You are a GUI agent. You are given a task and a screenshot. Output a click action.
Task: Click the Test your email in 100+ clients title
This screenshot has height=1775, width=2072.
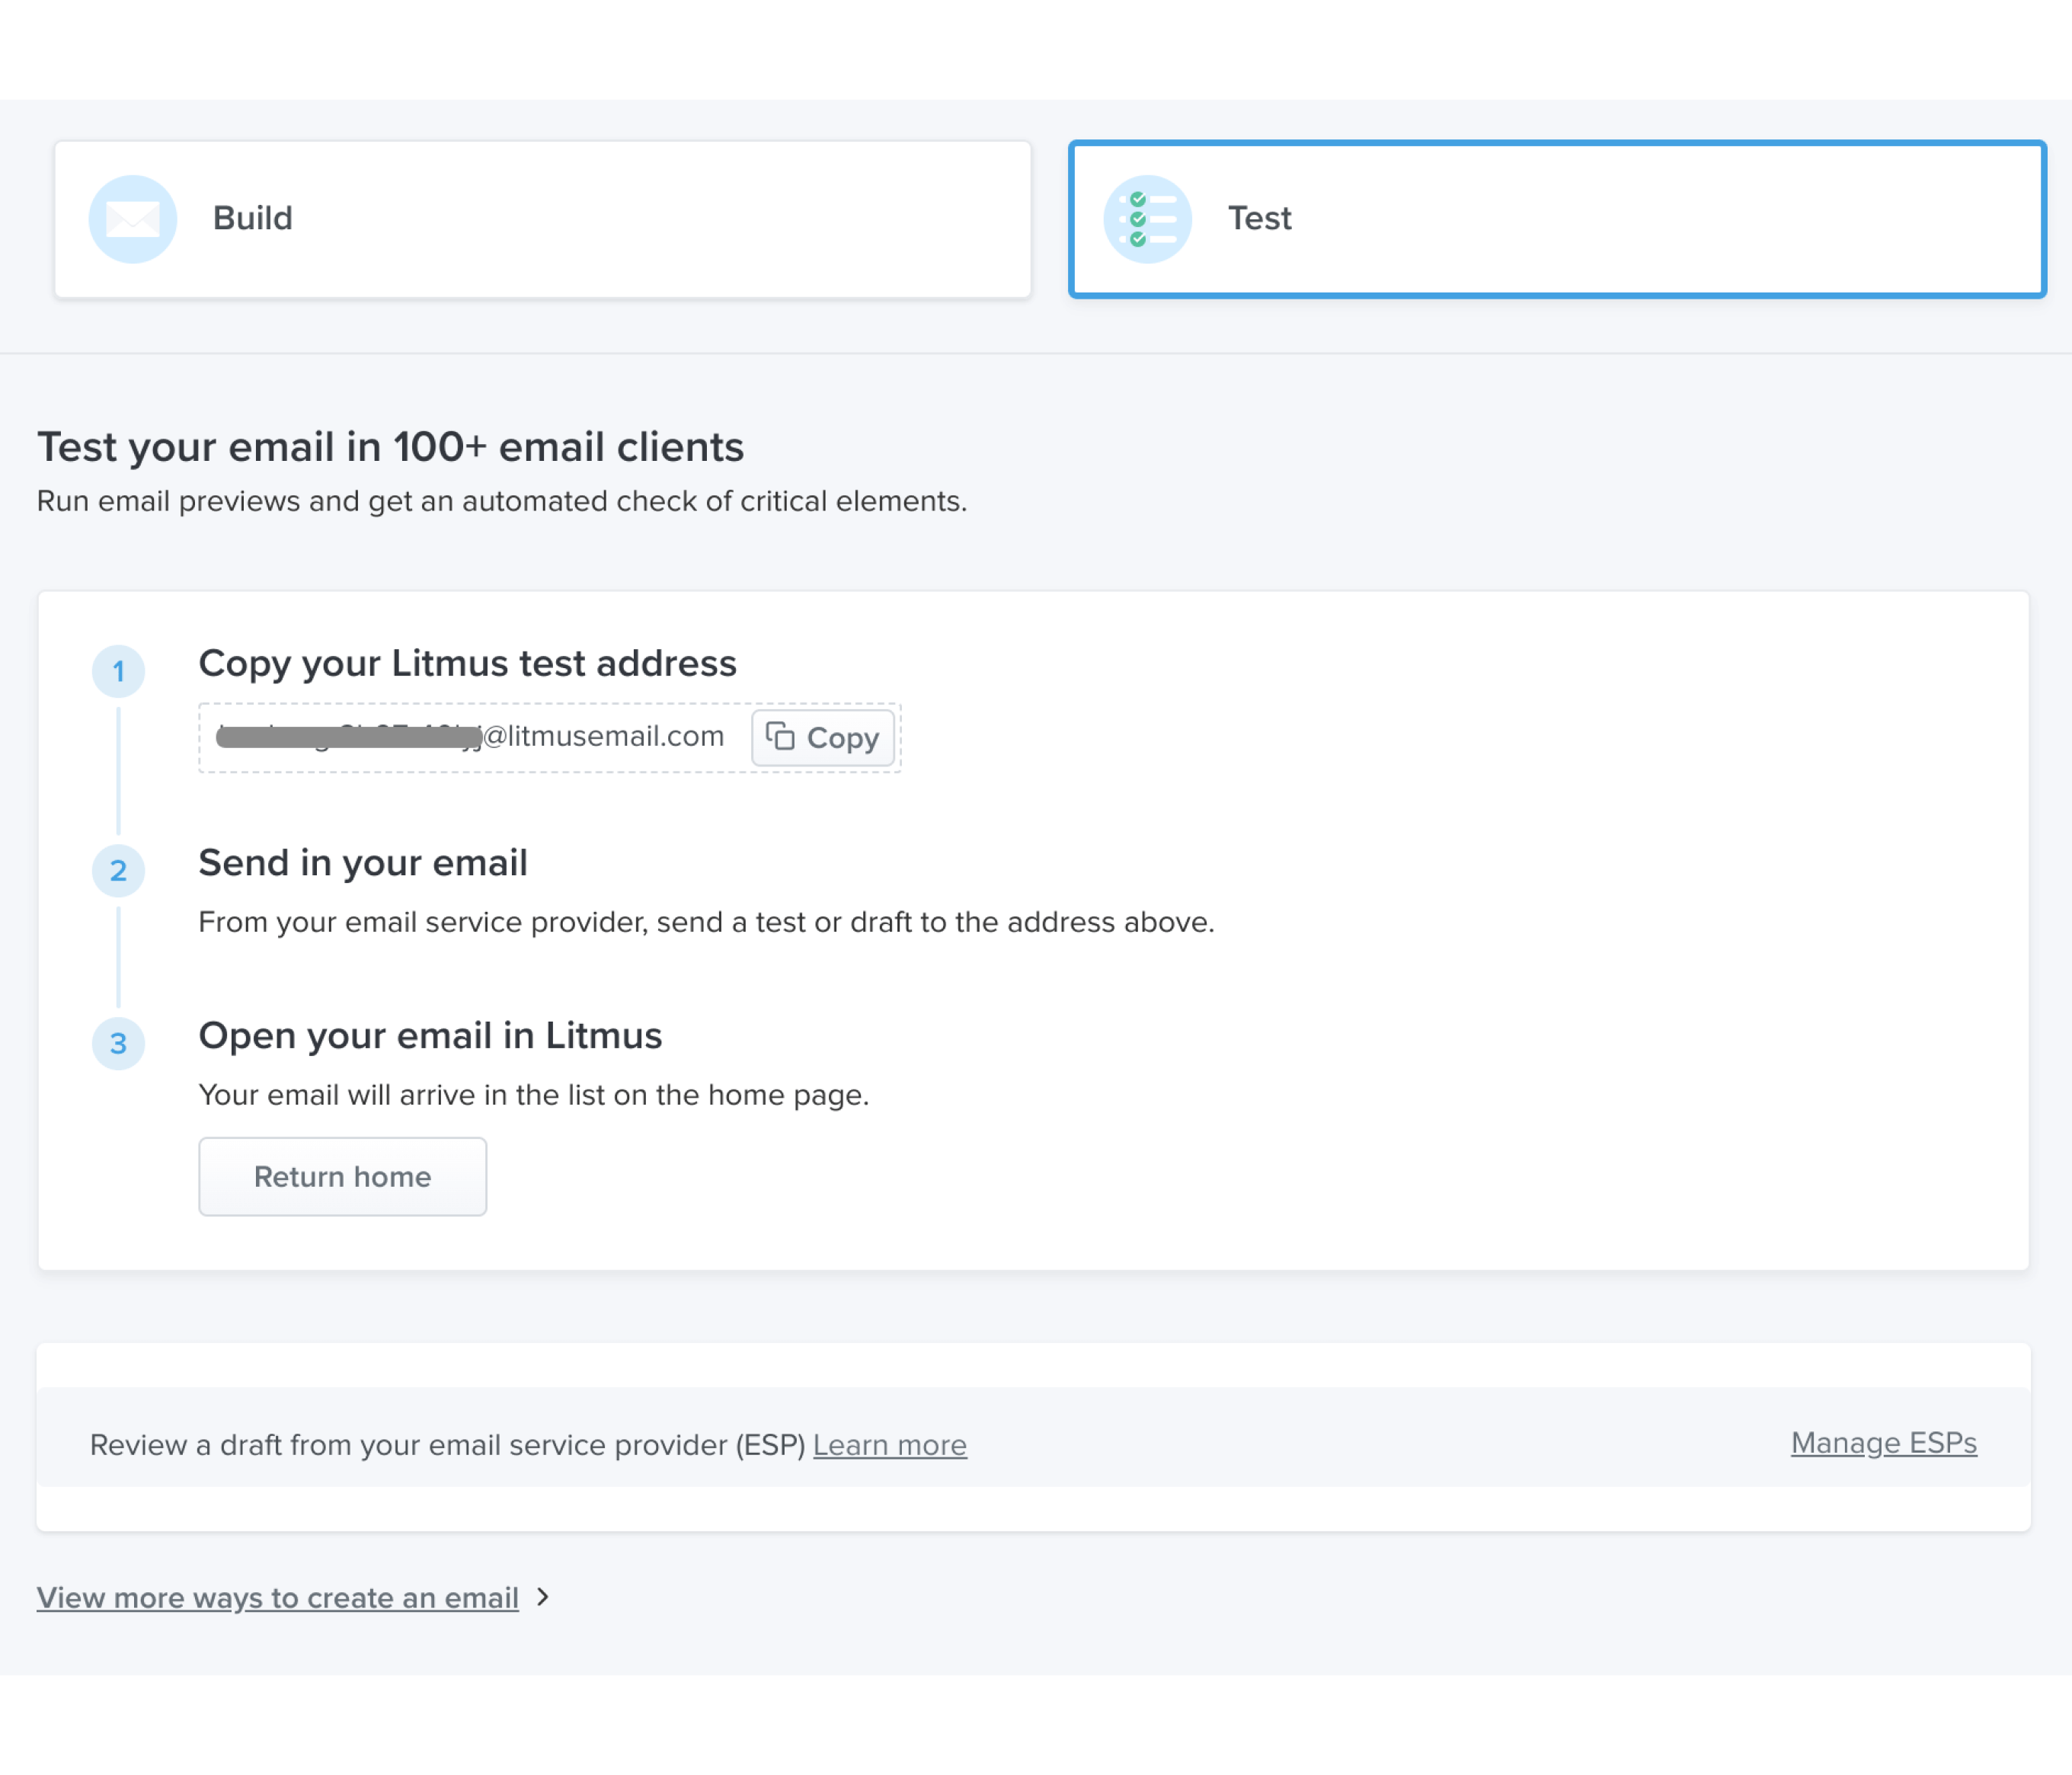pyautogui.click(x=390, y=447)
